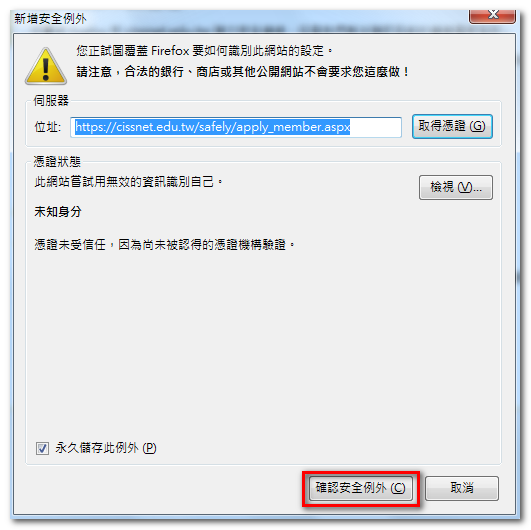Image resolution: width=531 pixels, height=530 pixels.
Task: Click the bold 請注意 bank warning line
Action: (243, 72)
